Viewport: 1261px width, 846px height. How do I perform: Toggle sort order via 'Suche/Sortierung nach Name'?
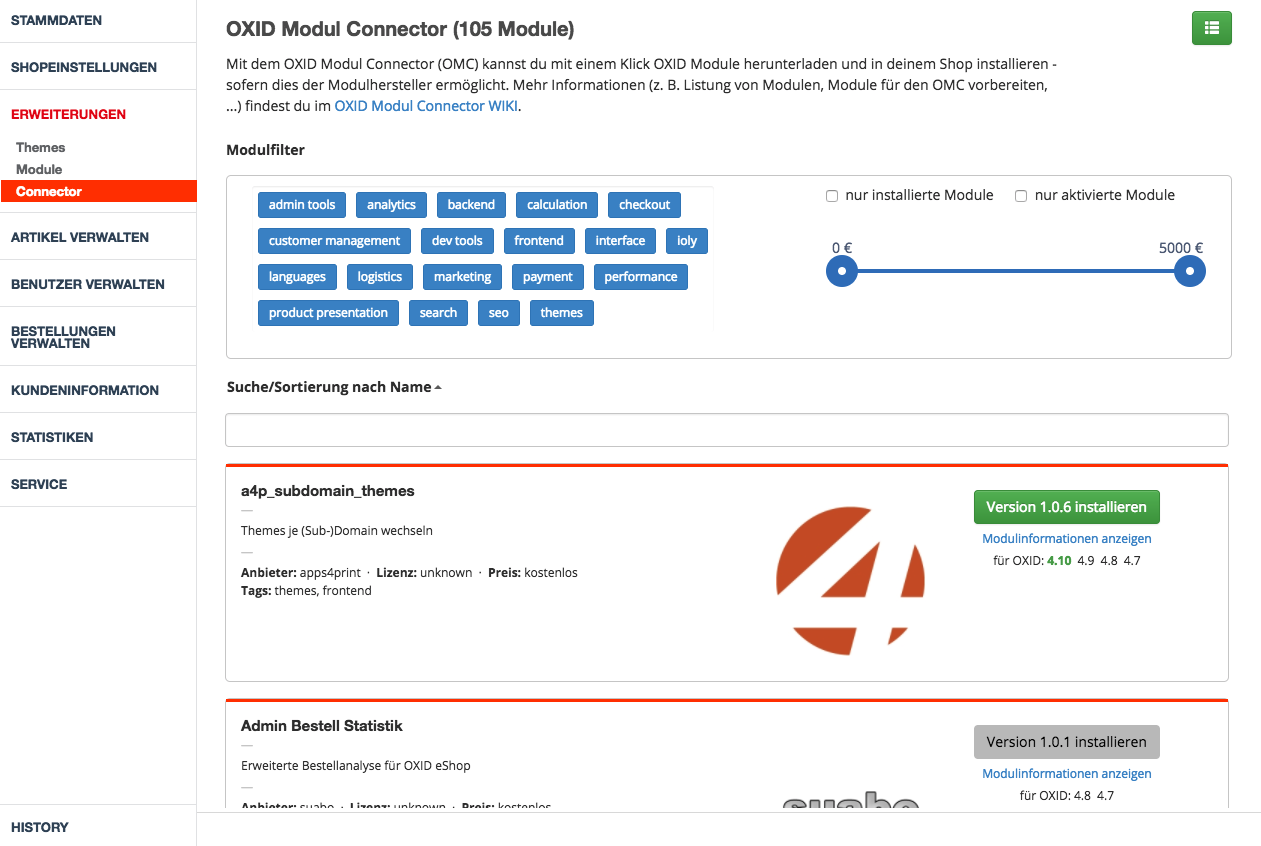coord(334,387)
